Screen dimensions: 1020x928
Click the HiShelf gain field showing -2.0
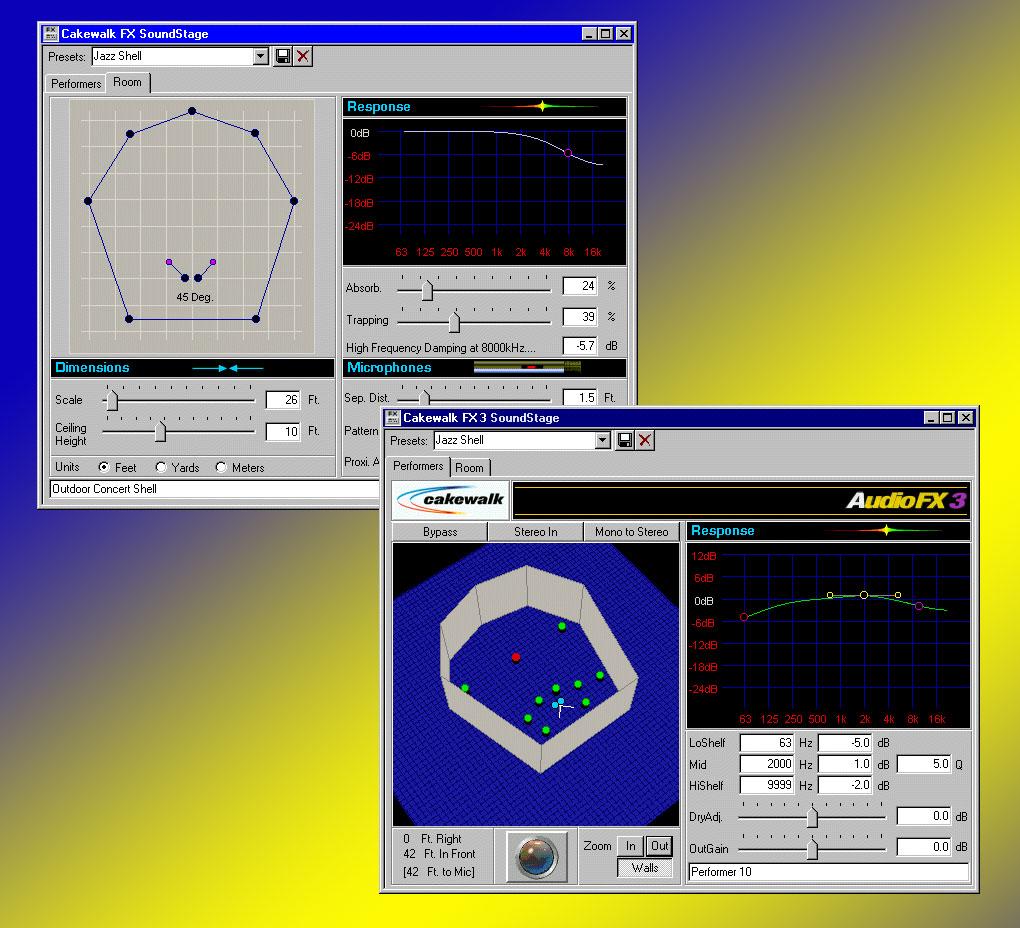tap(845, 786)
